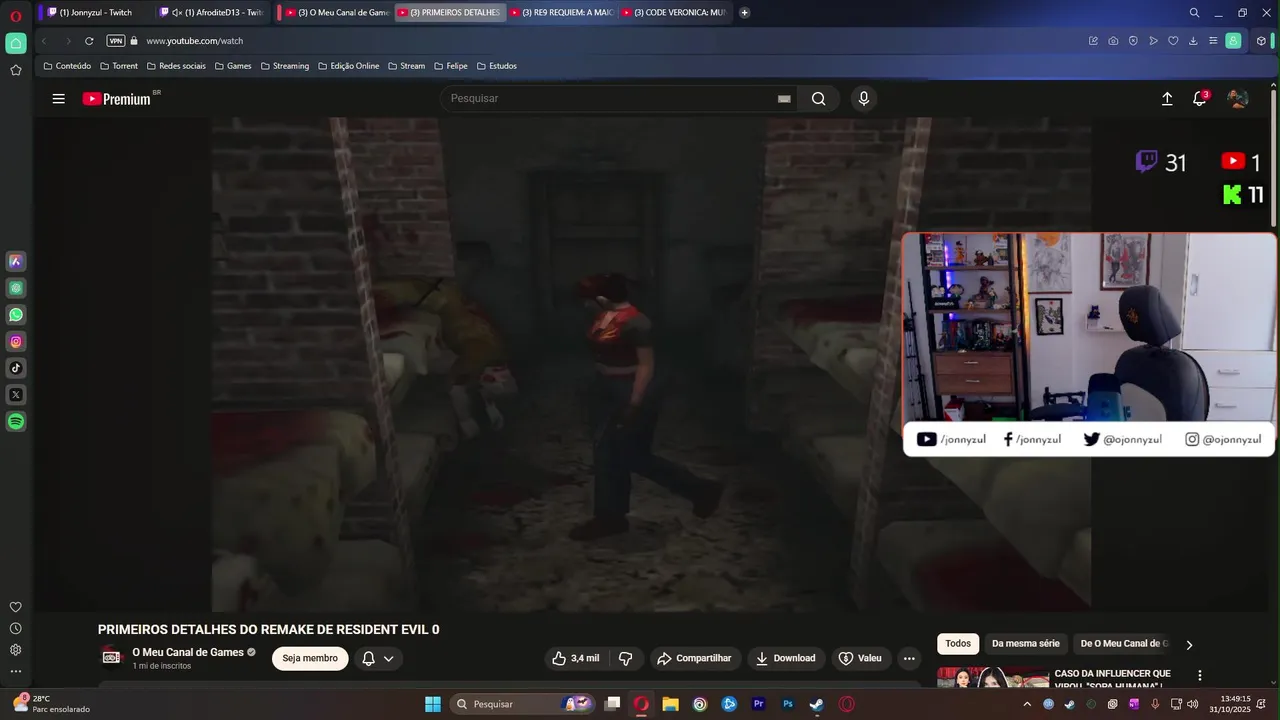Click the Compartilhar share button

694,658
